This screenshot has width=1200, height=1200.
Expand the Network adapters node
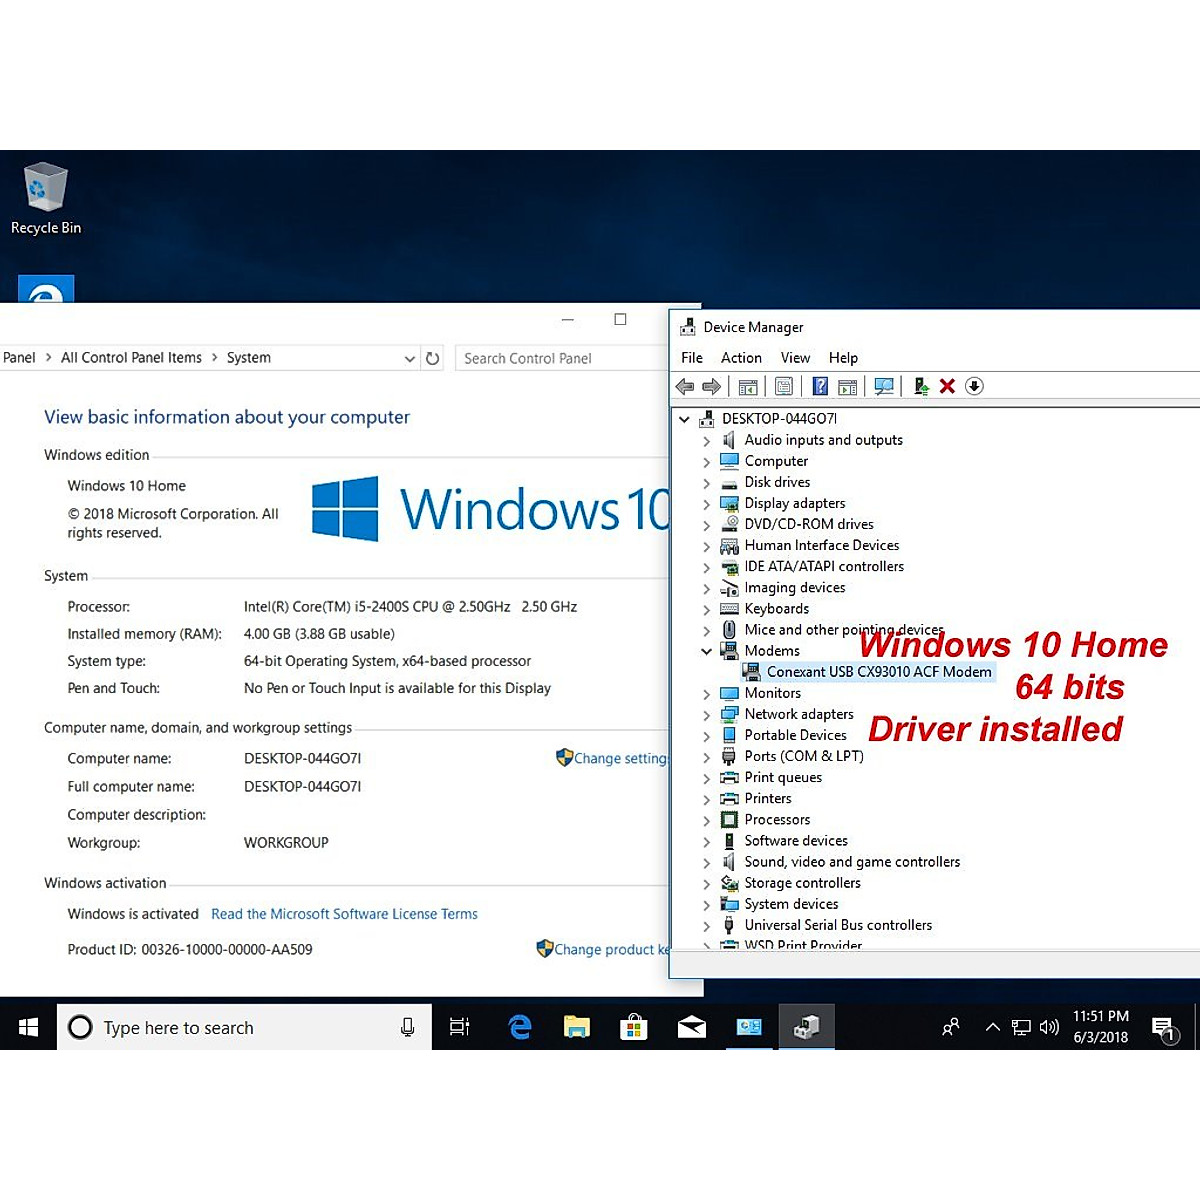(707, 715)
